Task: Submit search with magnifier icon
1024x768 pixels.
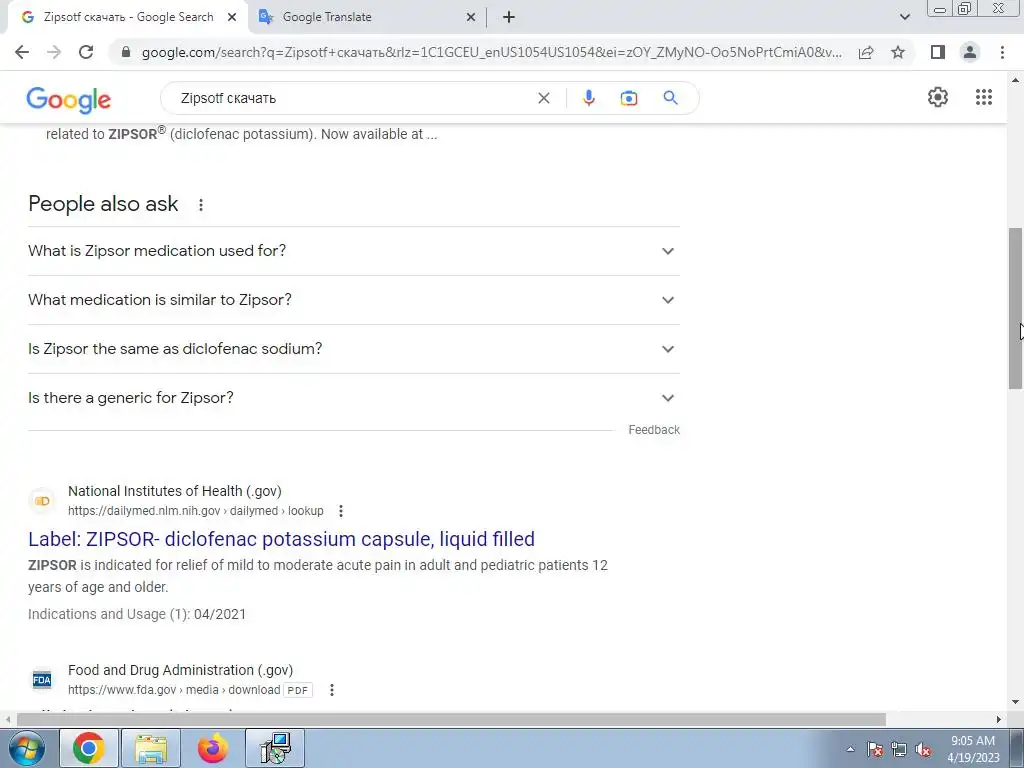Action: point(670,98)
